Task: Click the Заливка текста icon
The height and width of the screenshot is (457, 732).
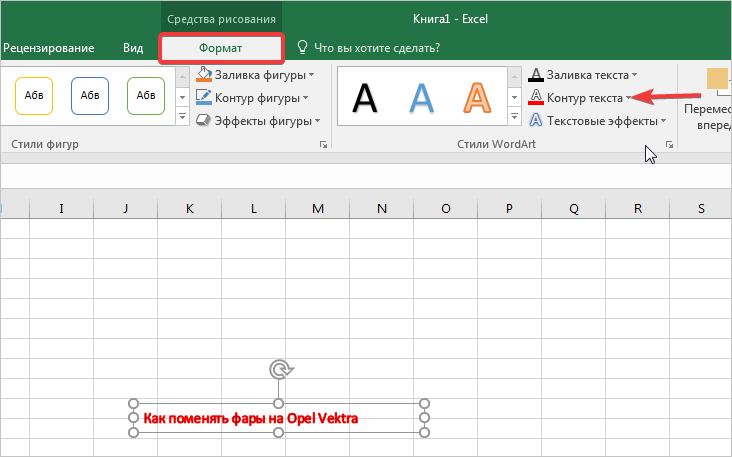Action: click(536, 75)
